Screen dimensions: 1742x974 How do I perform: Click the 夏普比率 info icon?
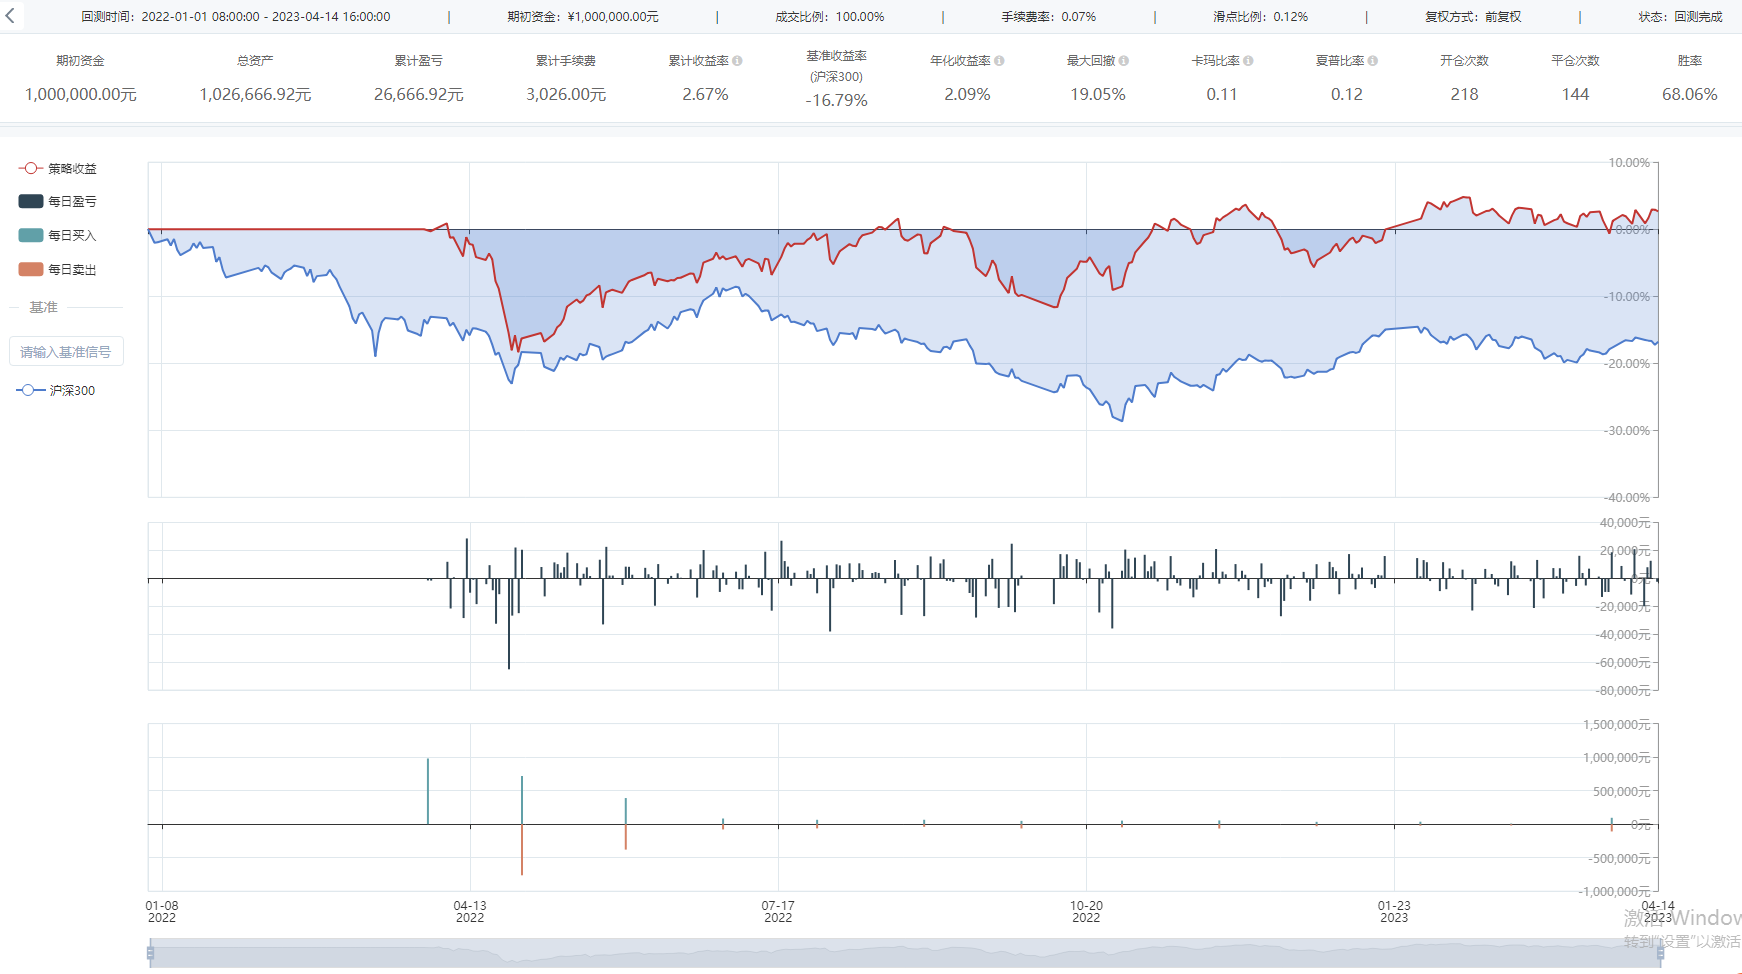[x=1373, y=61]
